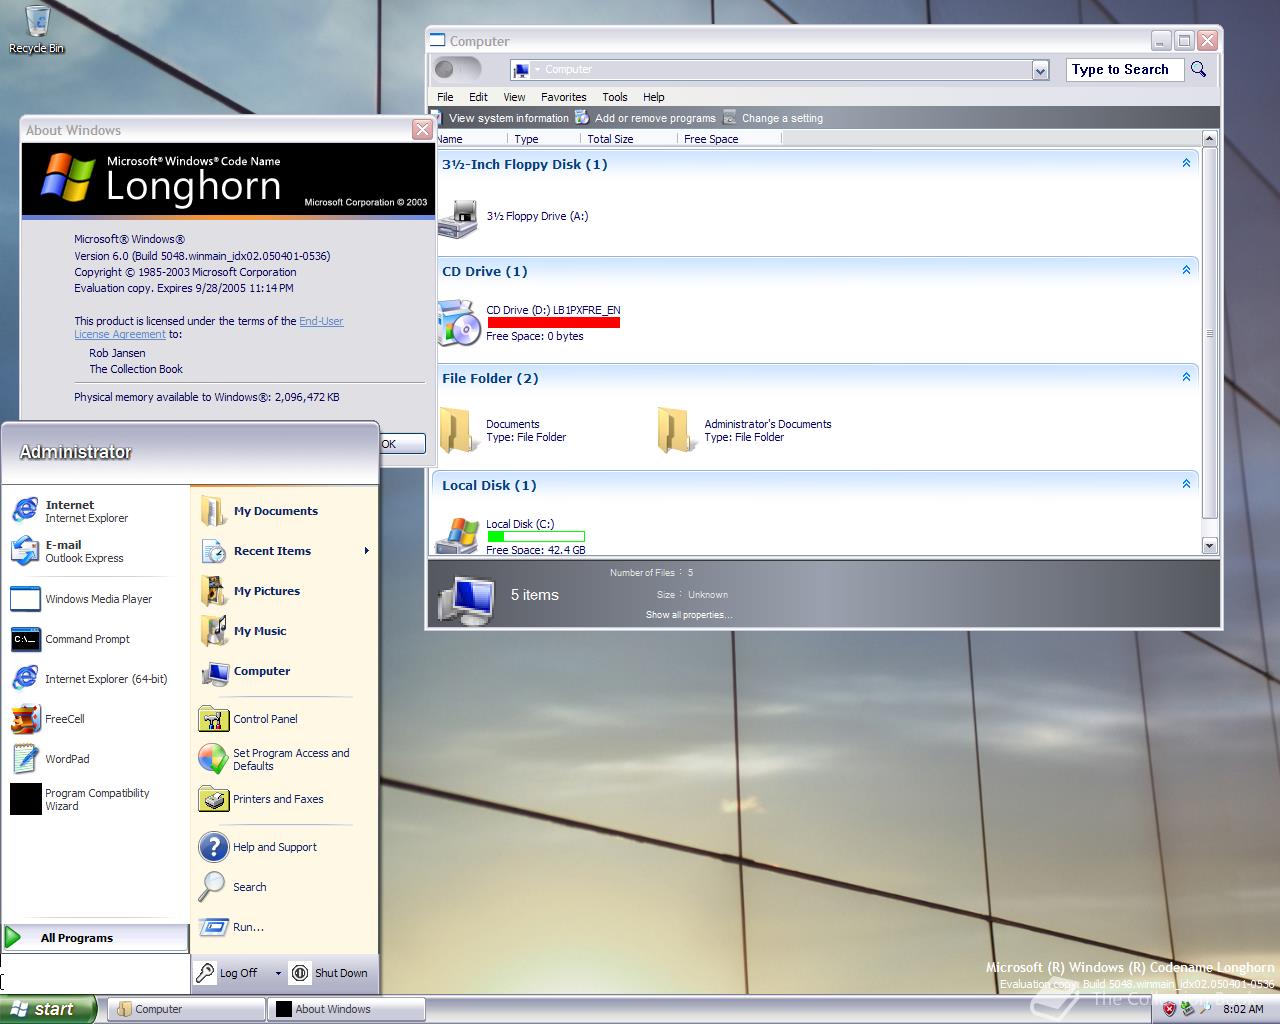Start the FreeCell game
The width and height of the screenshot is (1280, 1024).
pos(48,719)
